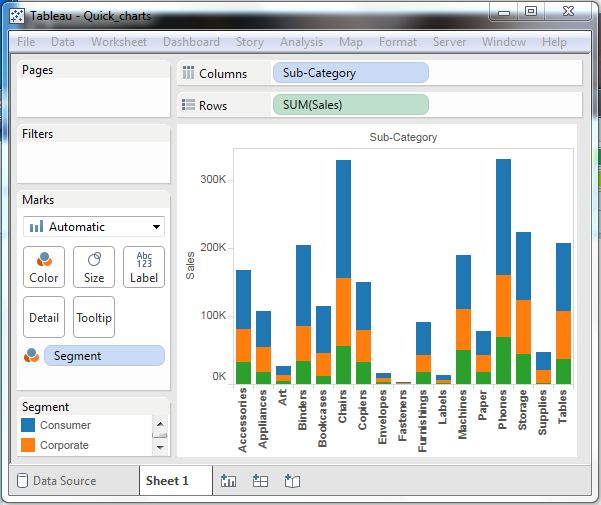Open the Worksheet menu

click(119, 42)
